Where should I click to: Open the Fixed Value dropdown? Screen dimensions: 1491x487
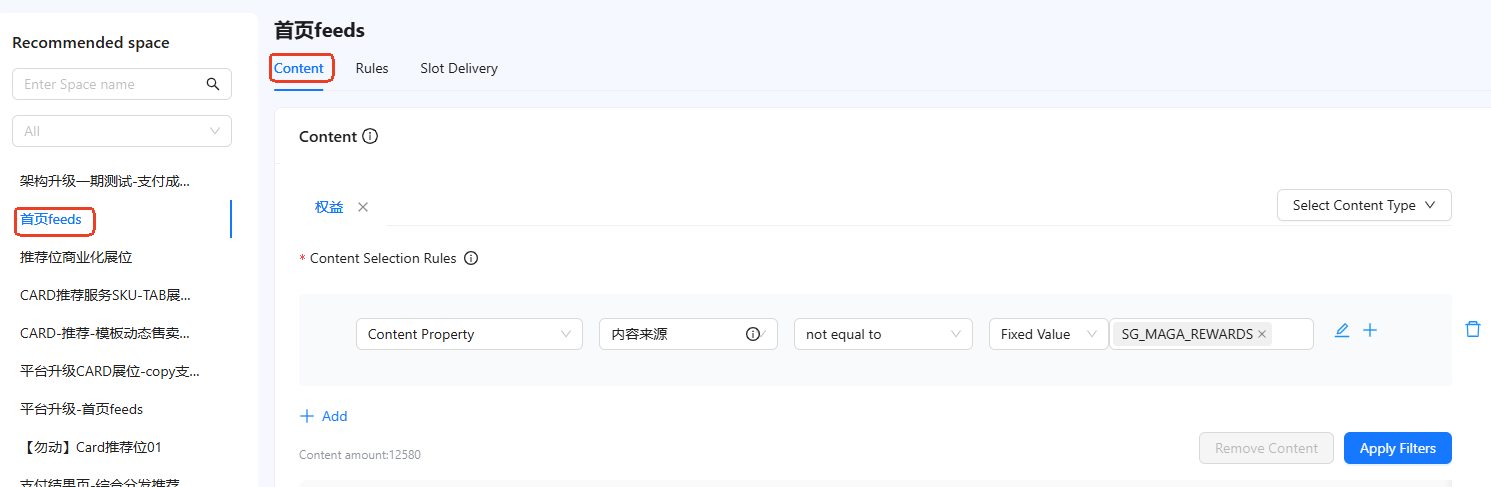1048,334
